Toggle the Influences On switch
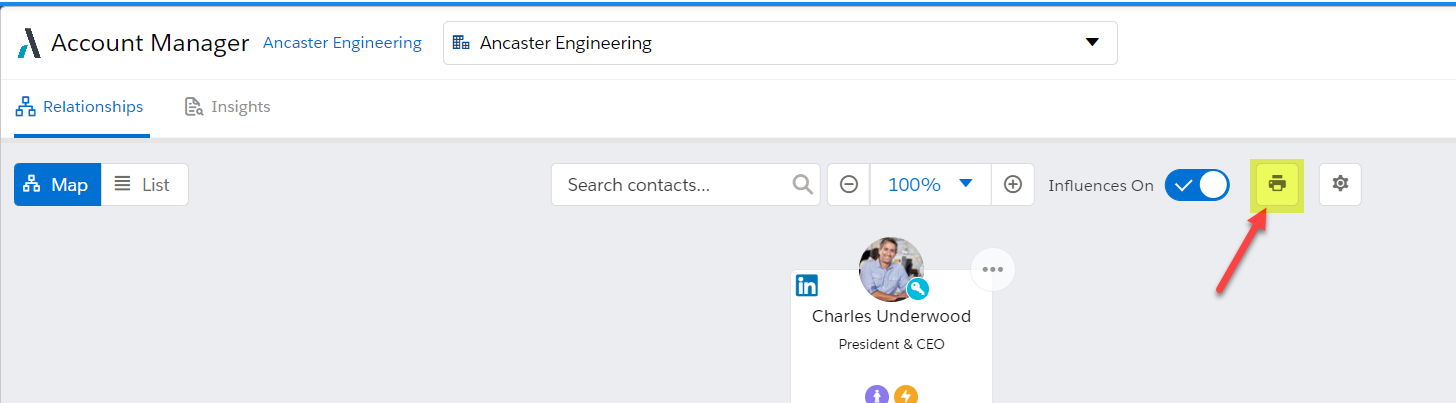The image size is (1456, 403). pos(1197,185)
